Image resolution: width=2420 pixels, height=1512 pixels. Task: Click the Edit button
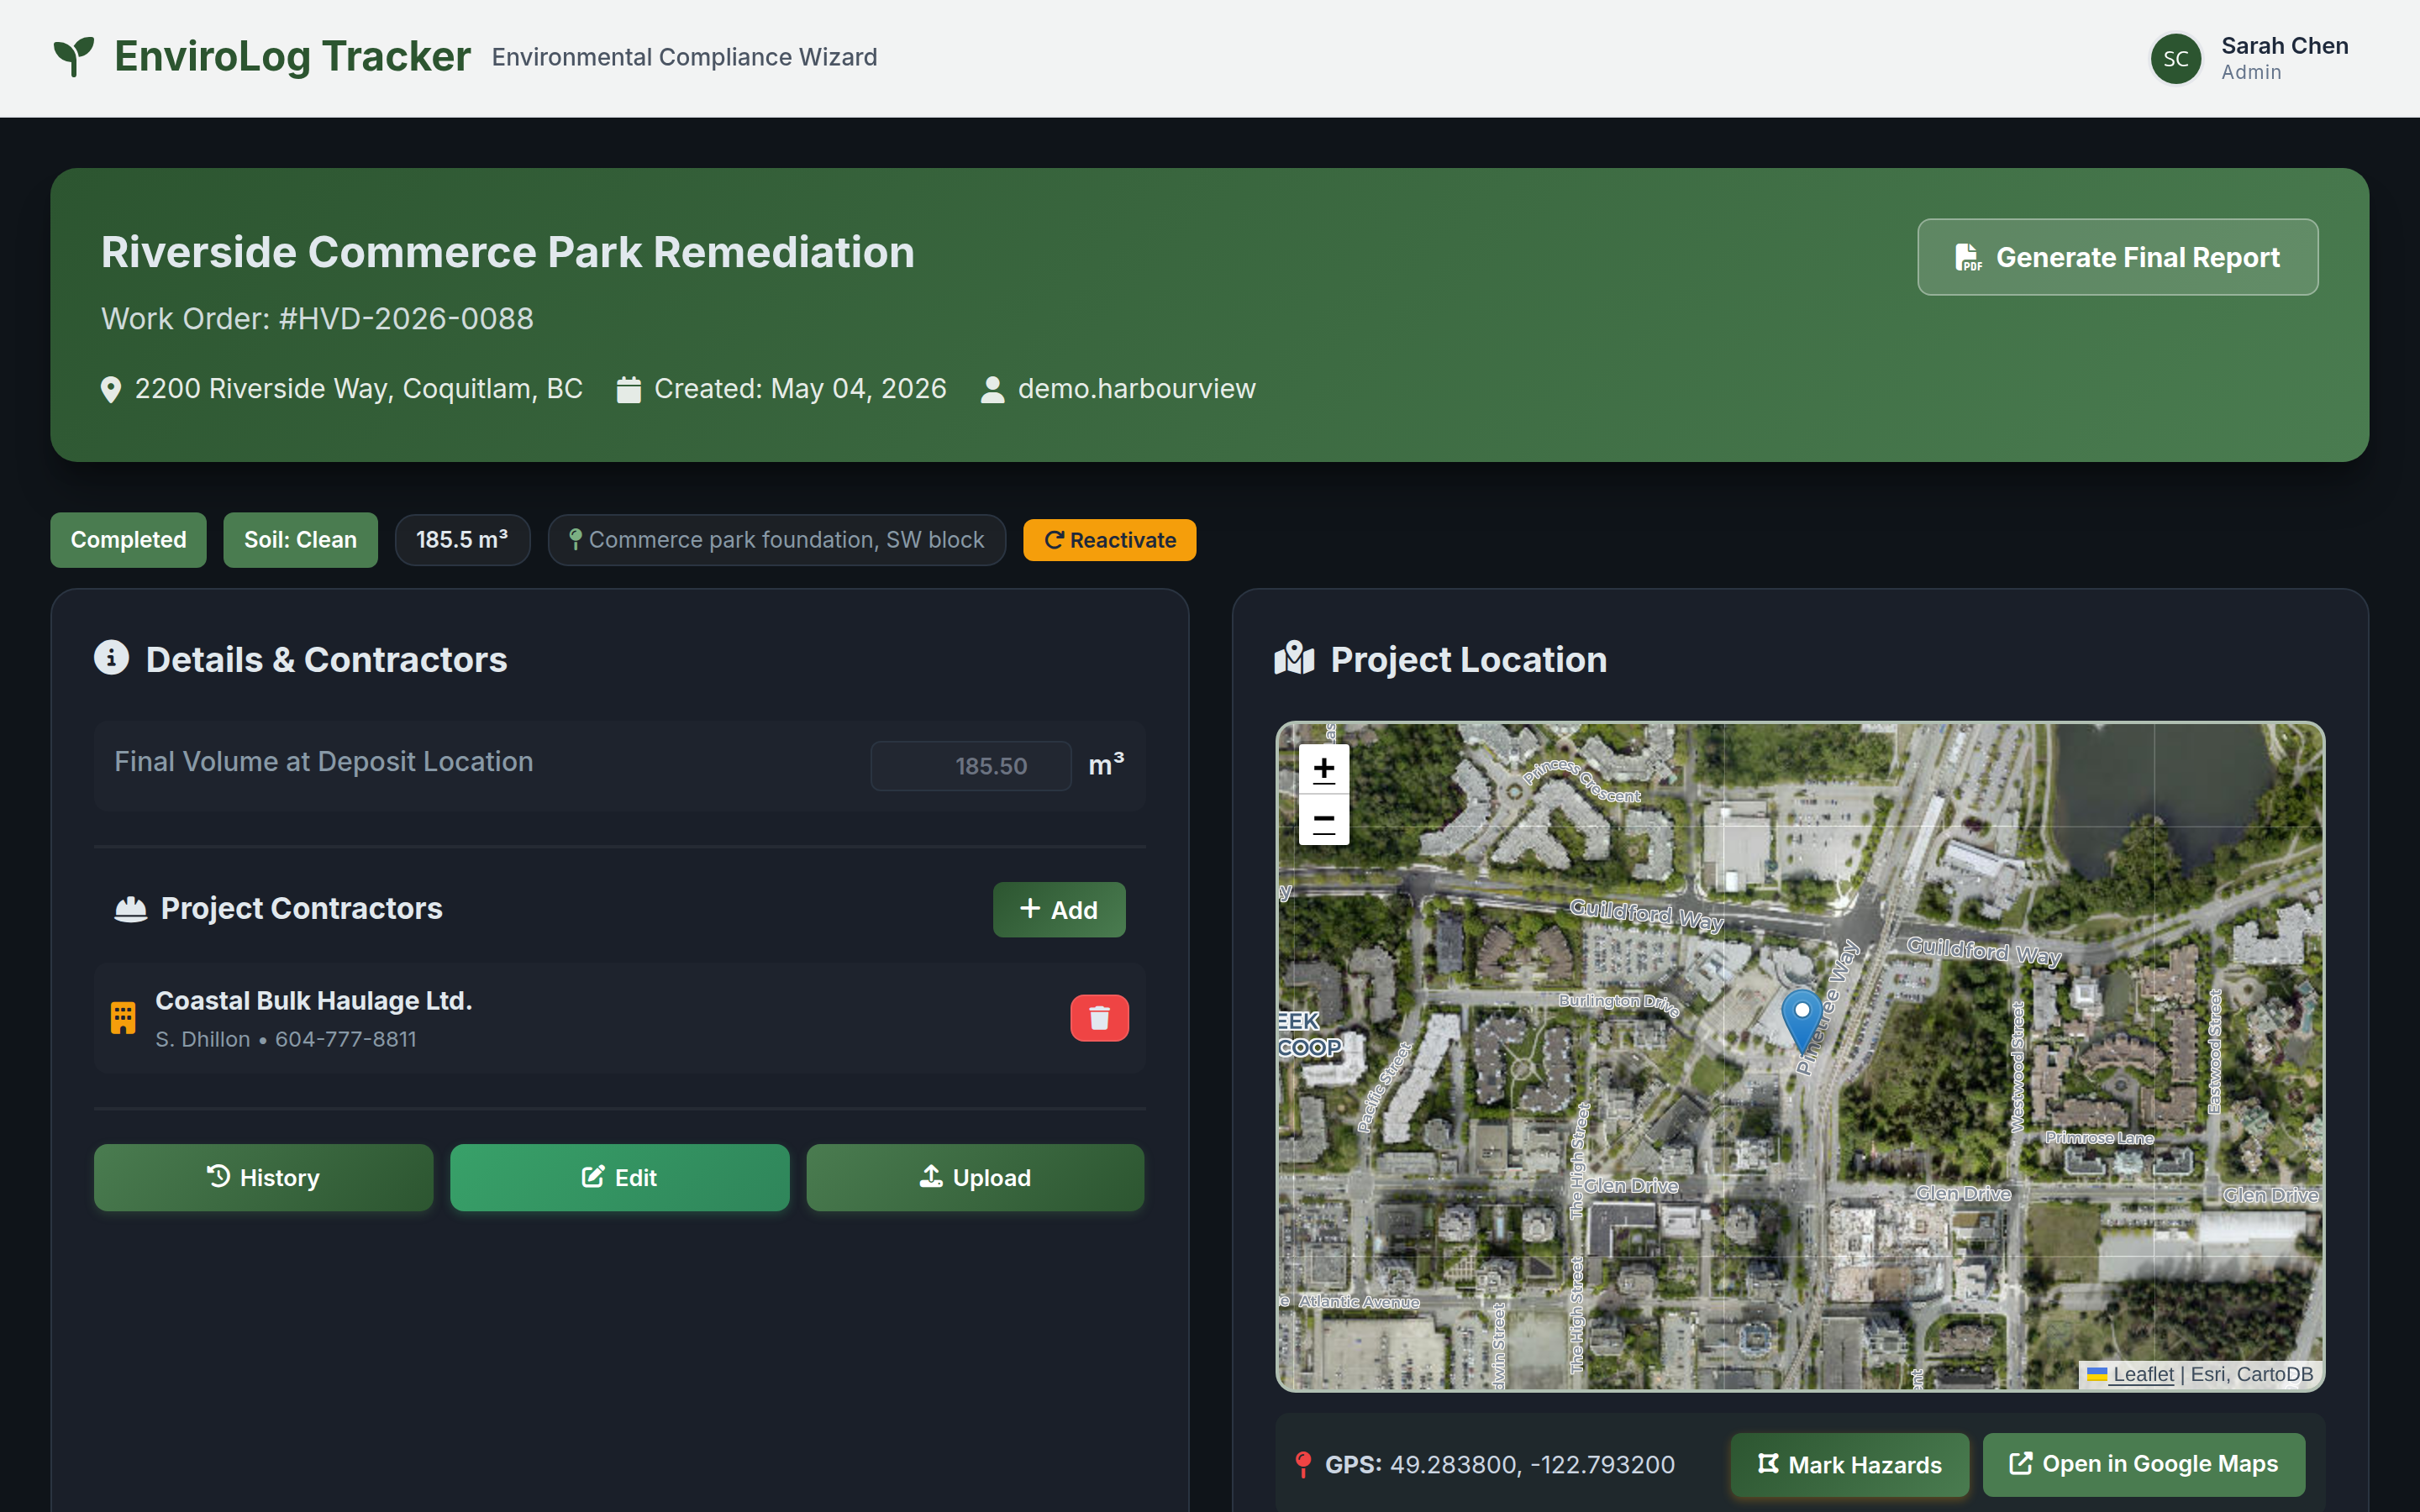619,1177
